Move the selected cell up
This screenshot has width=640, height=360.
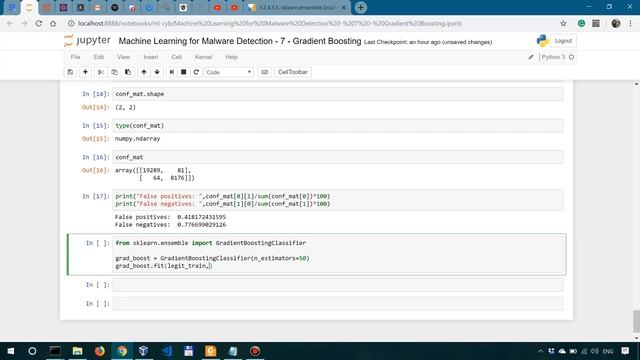click(x=144, y=72)
